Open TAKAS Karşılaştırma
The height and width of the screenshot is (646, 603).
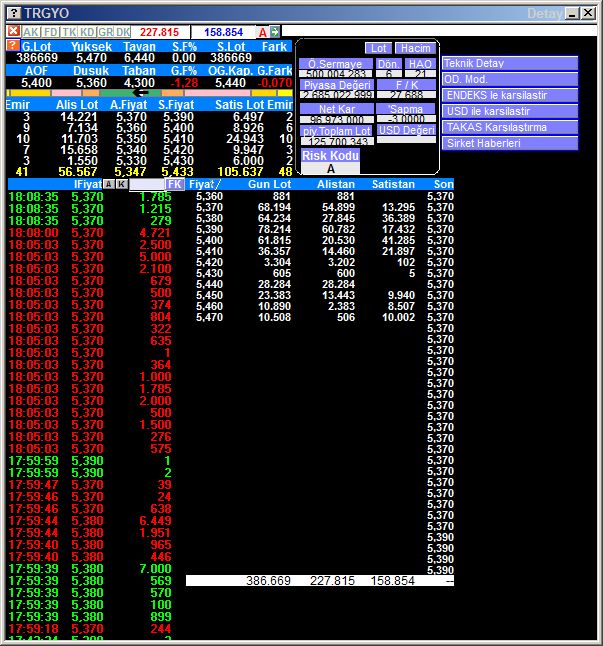click(x=510, y=127)
